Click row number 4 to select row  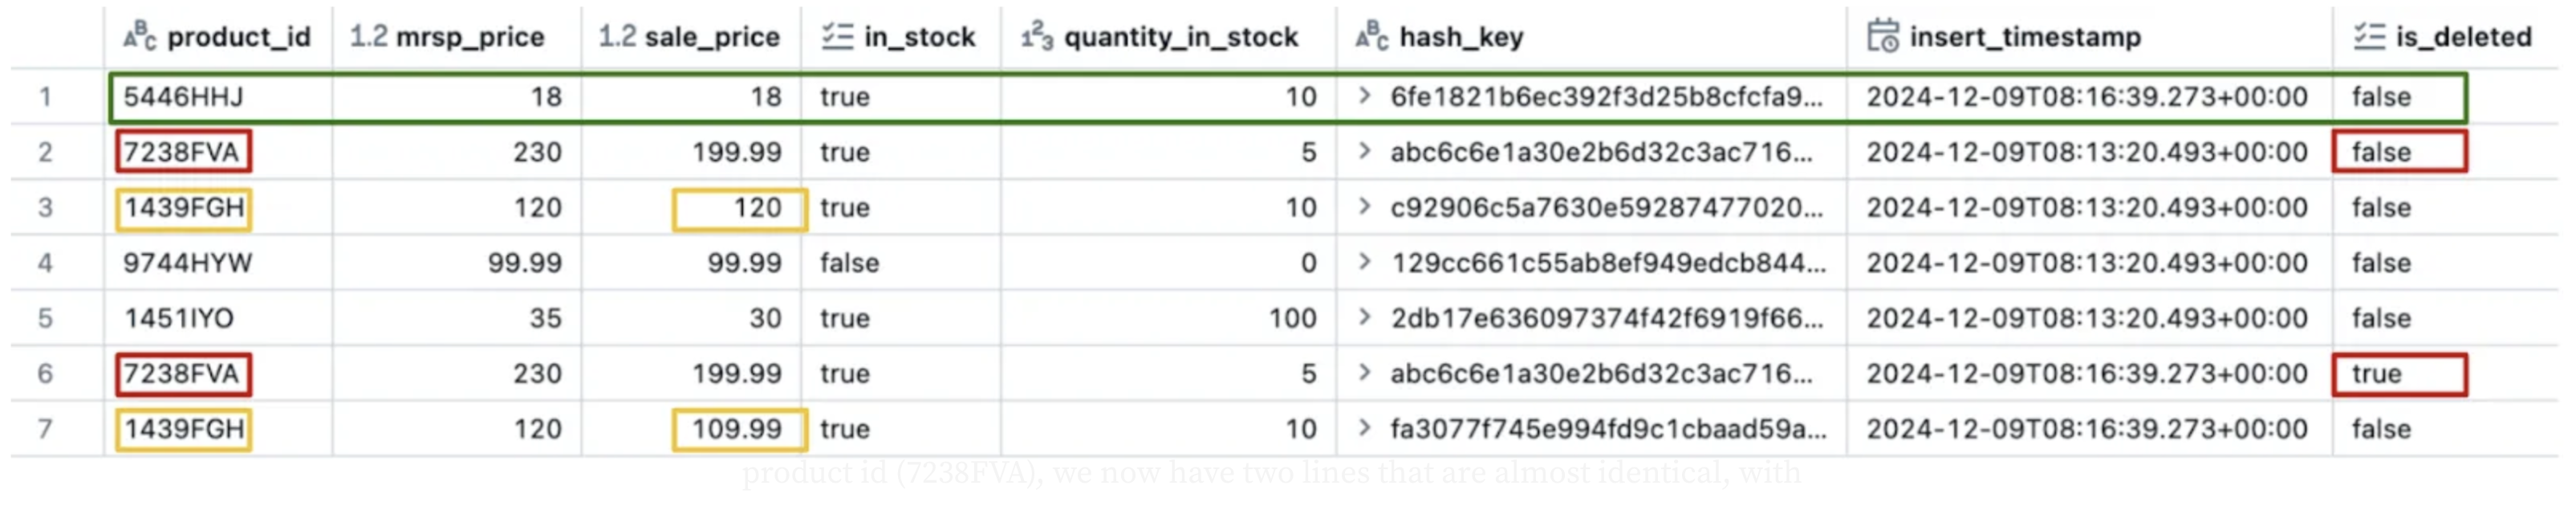pyautogui.click(x=45, y=263)
